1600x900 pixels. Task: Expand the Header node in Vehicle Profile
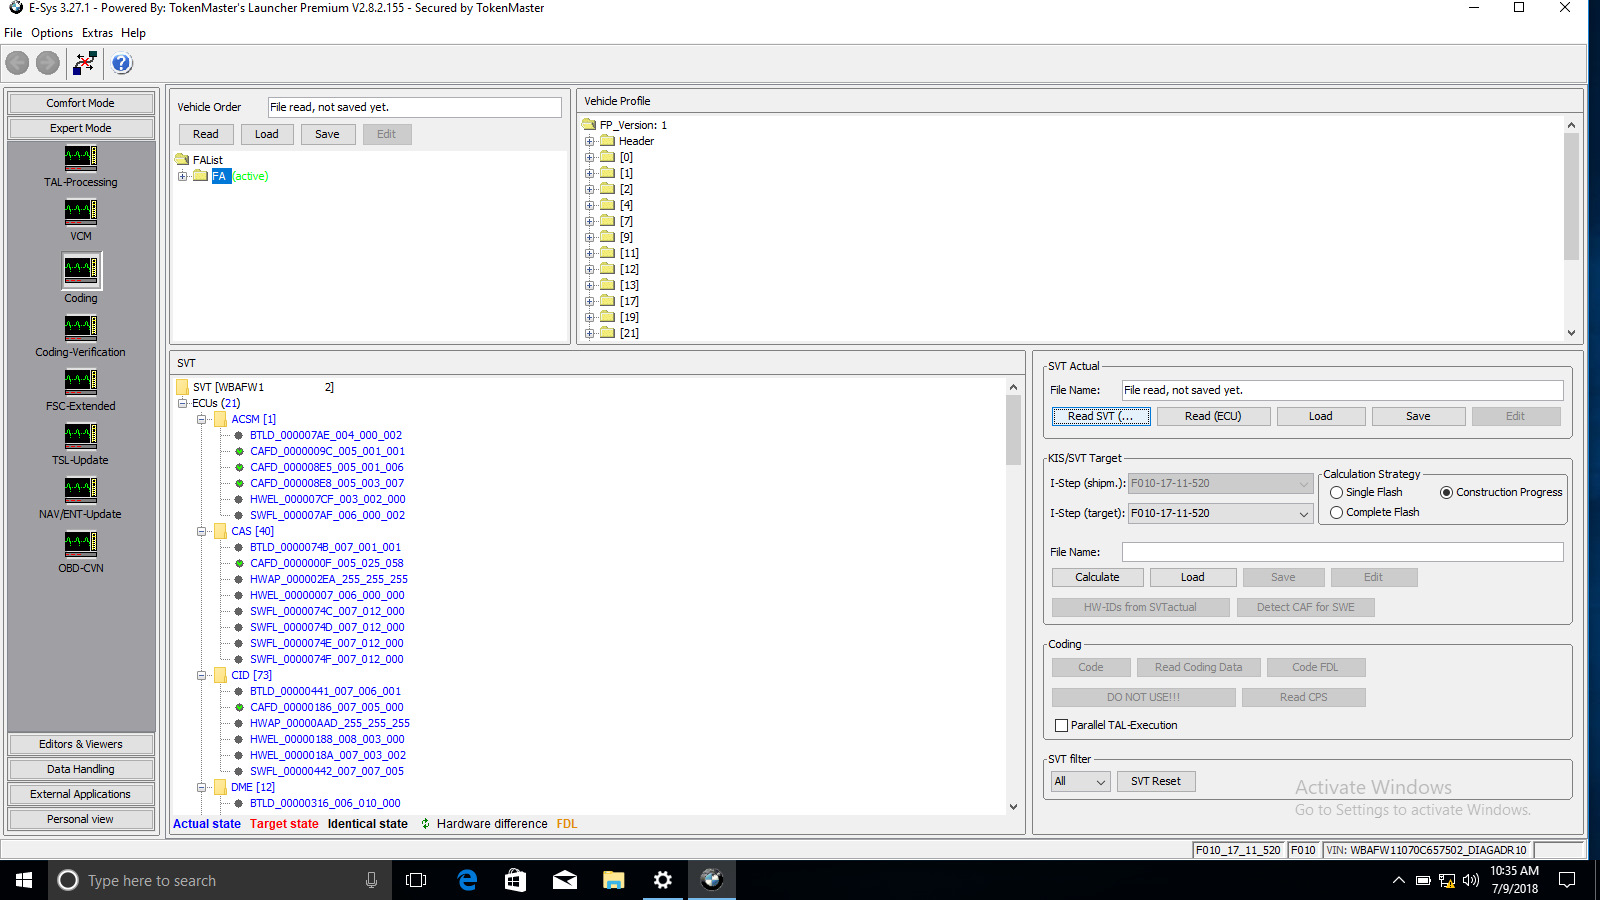pyautogui.click(x=590, y=142)
